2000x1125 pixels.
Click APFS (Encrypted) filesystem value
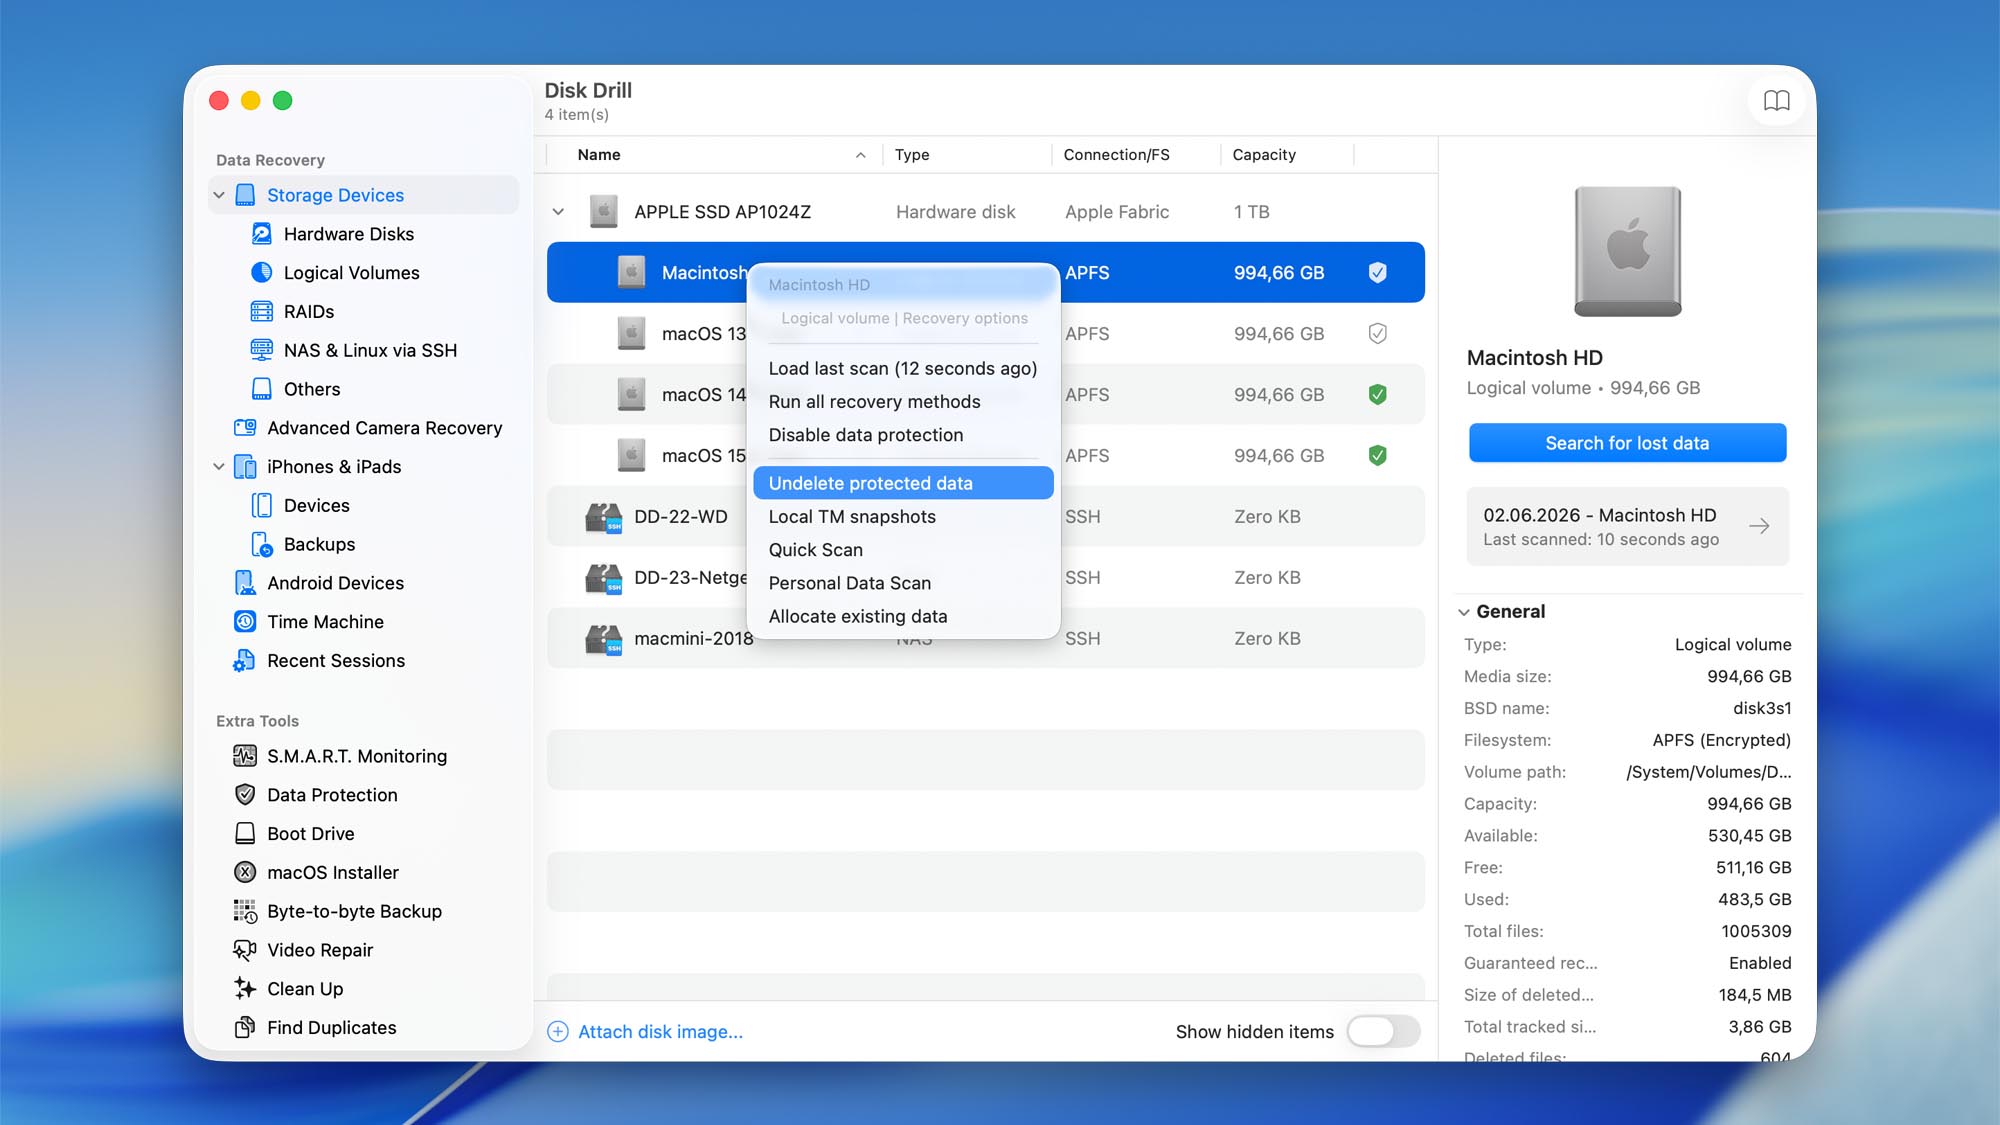click(x=1721, y=740)
